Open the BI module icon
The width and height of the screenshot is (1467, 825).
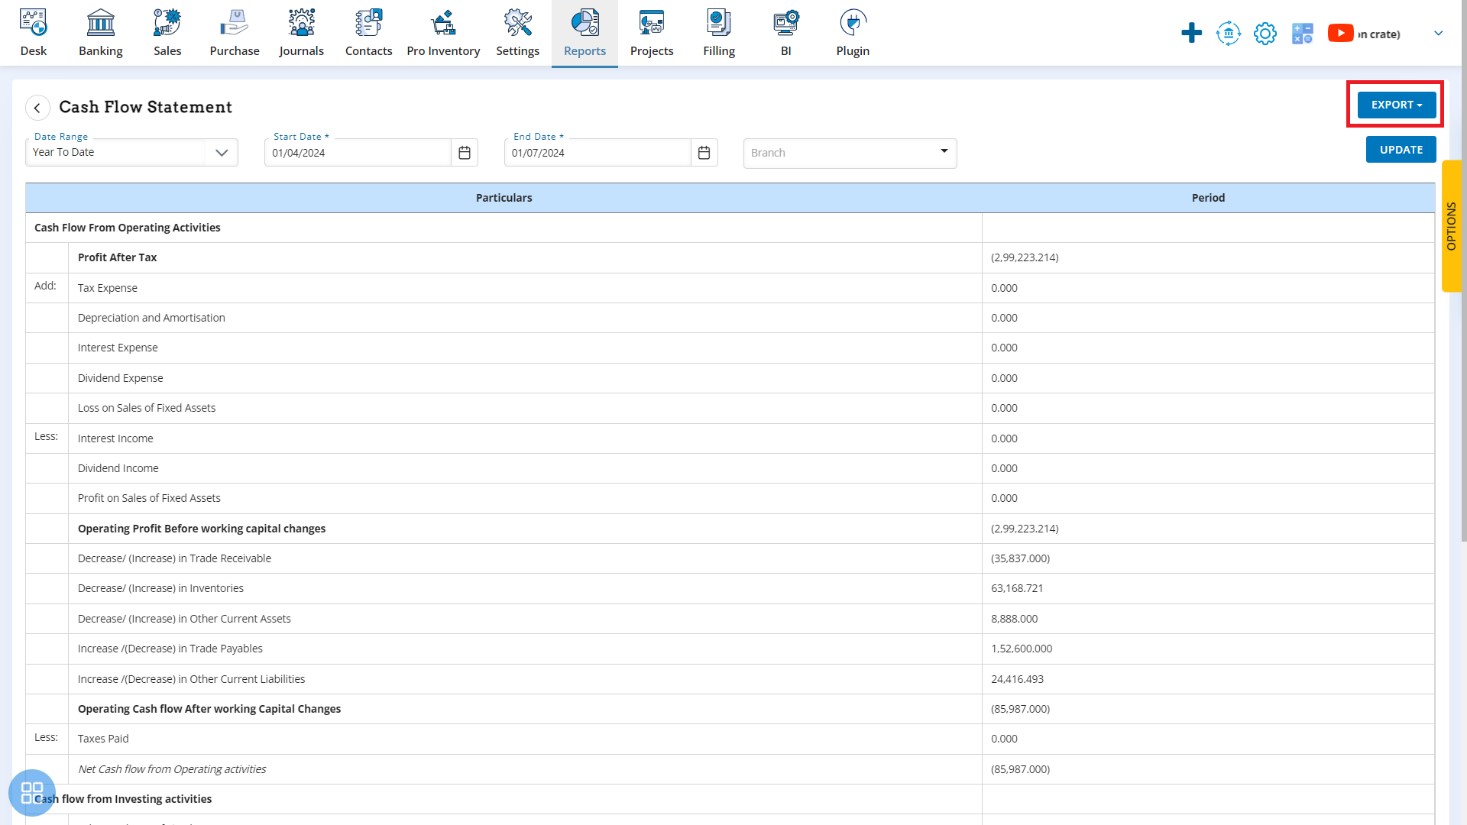coord(786,22)
